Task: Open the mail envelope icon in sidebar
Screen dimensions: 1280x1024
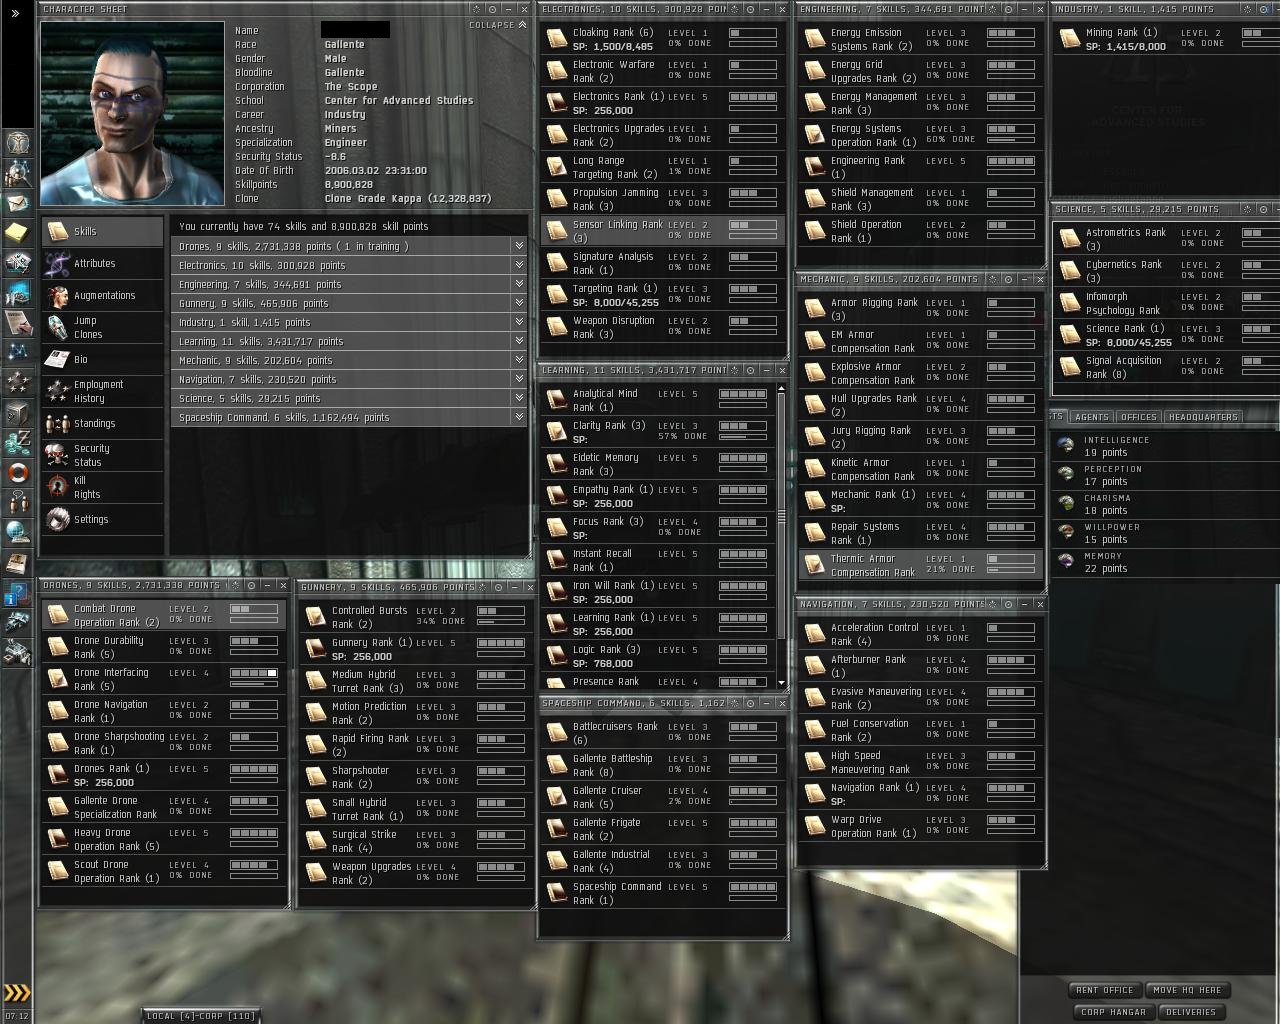Action: click(x=17, y=203)
